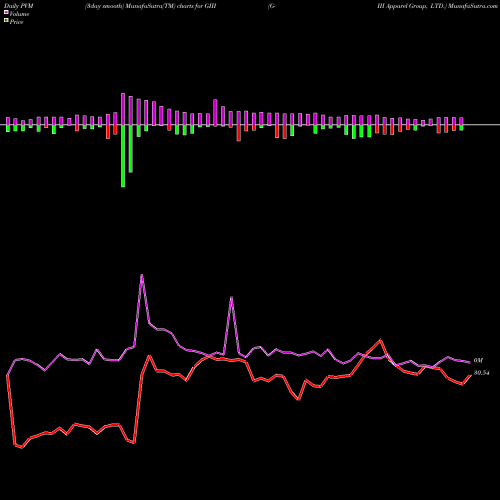
Task: Click the 'Volume' legend label
Action: 19,14
